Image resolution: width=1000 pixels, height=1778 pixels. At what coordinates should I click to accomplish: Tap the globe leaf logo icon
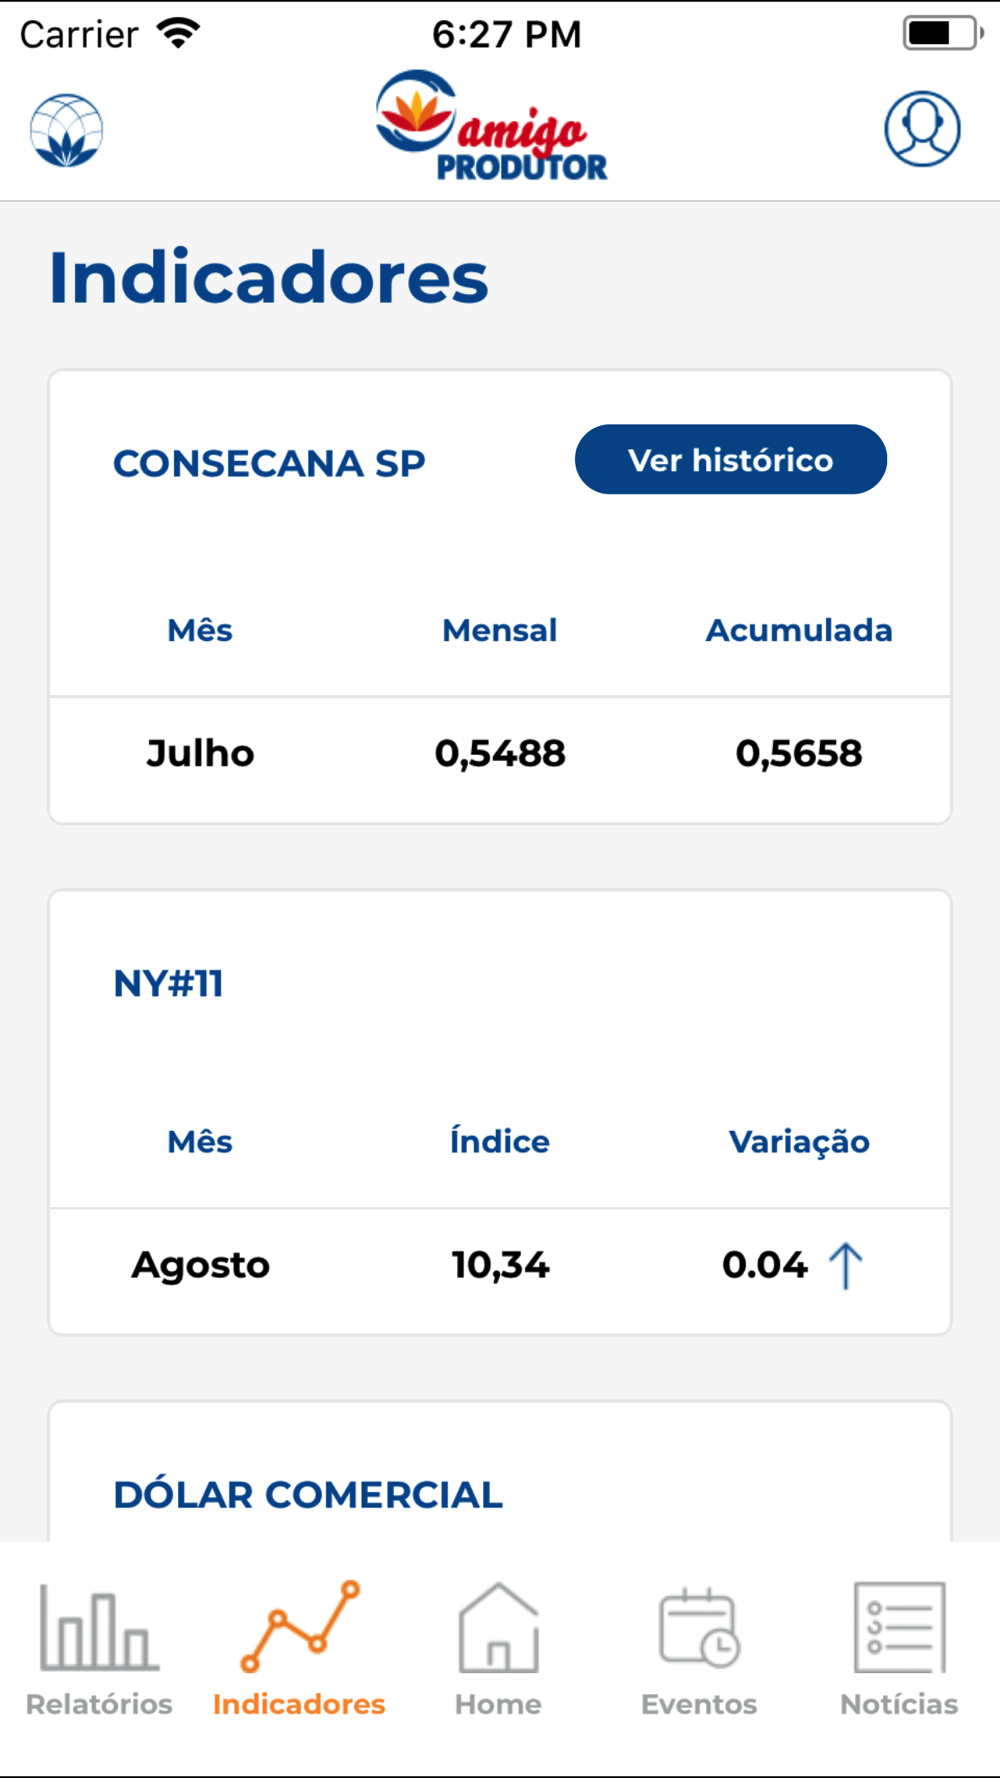click(66, 130)
